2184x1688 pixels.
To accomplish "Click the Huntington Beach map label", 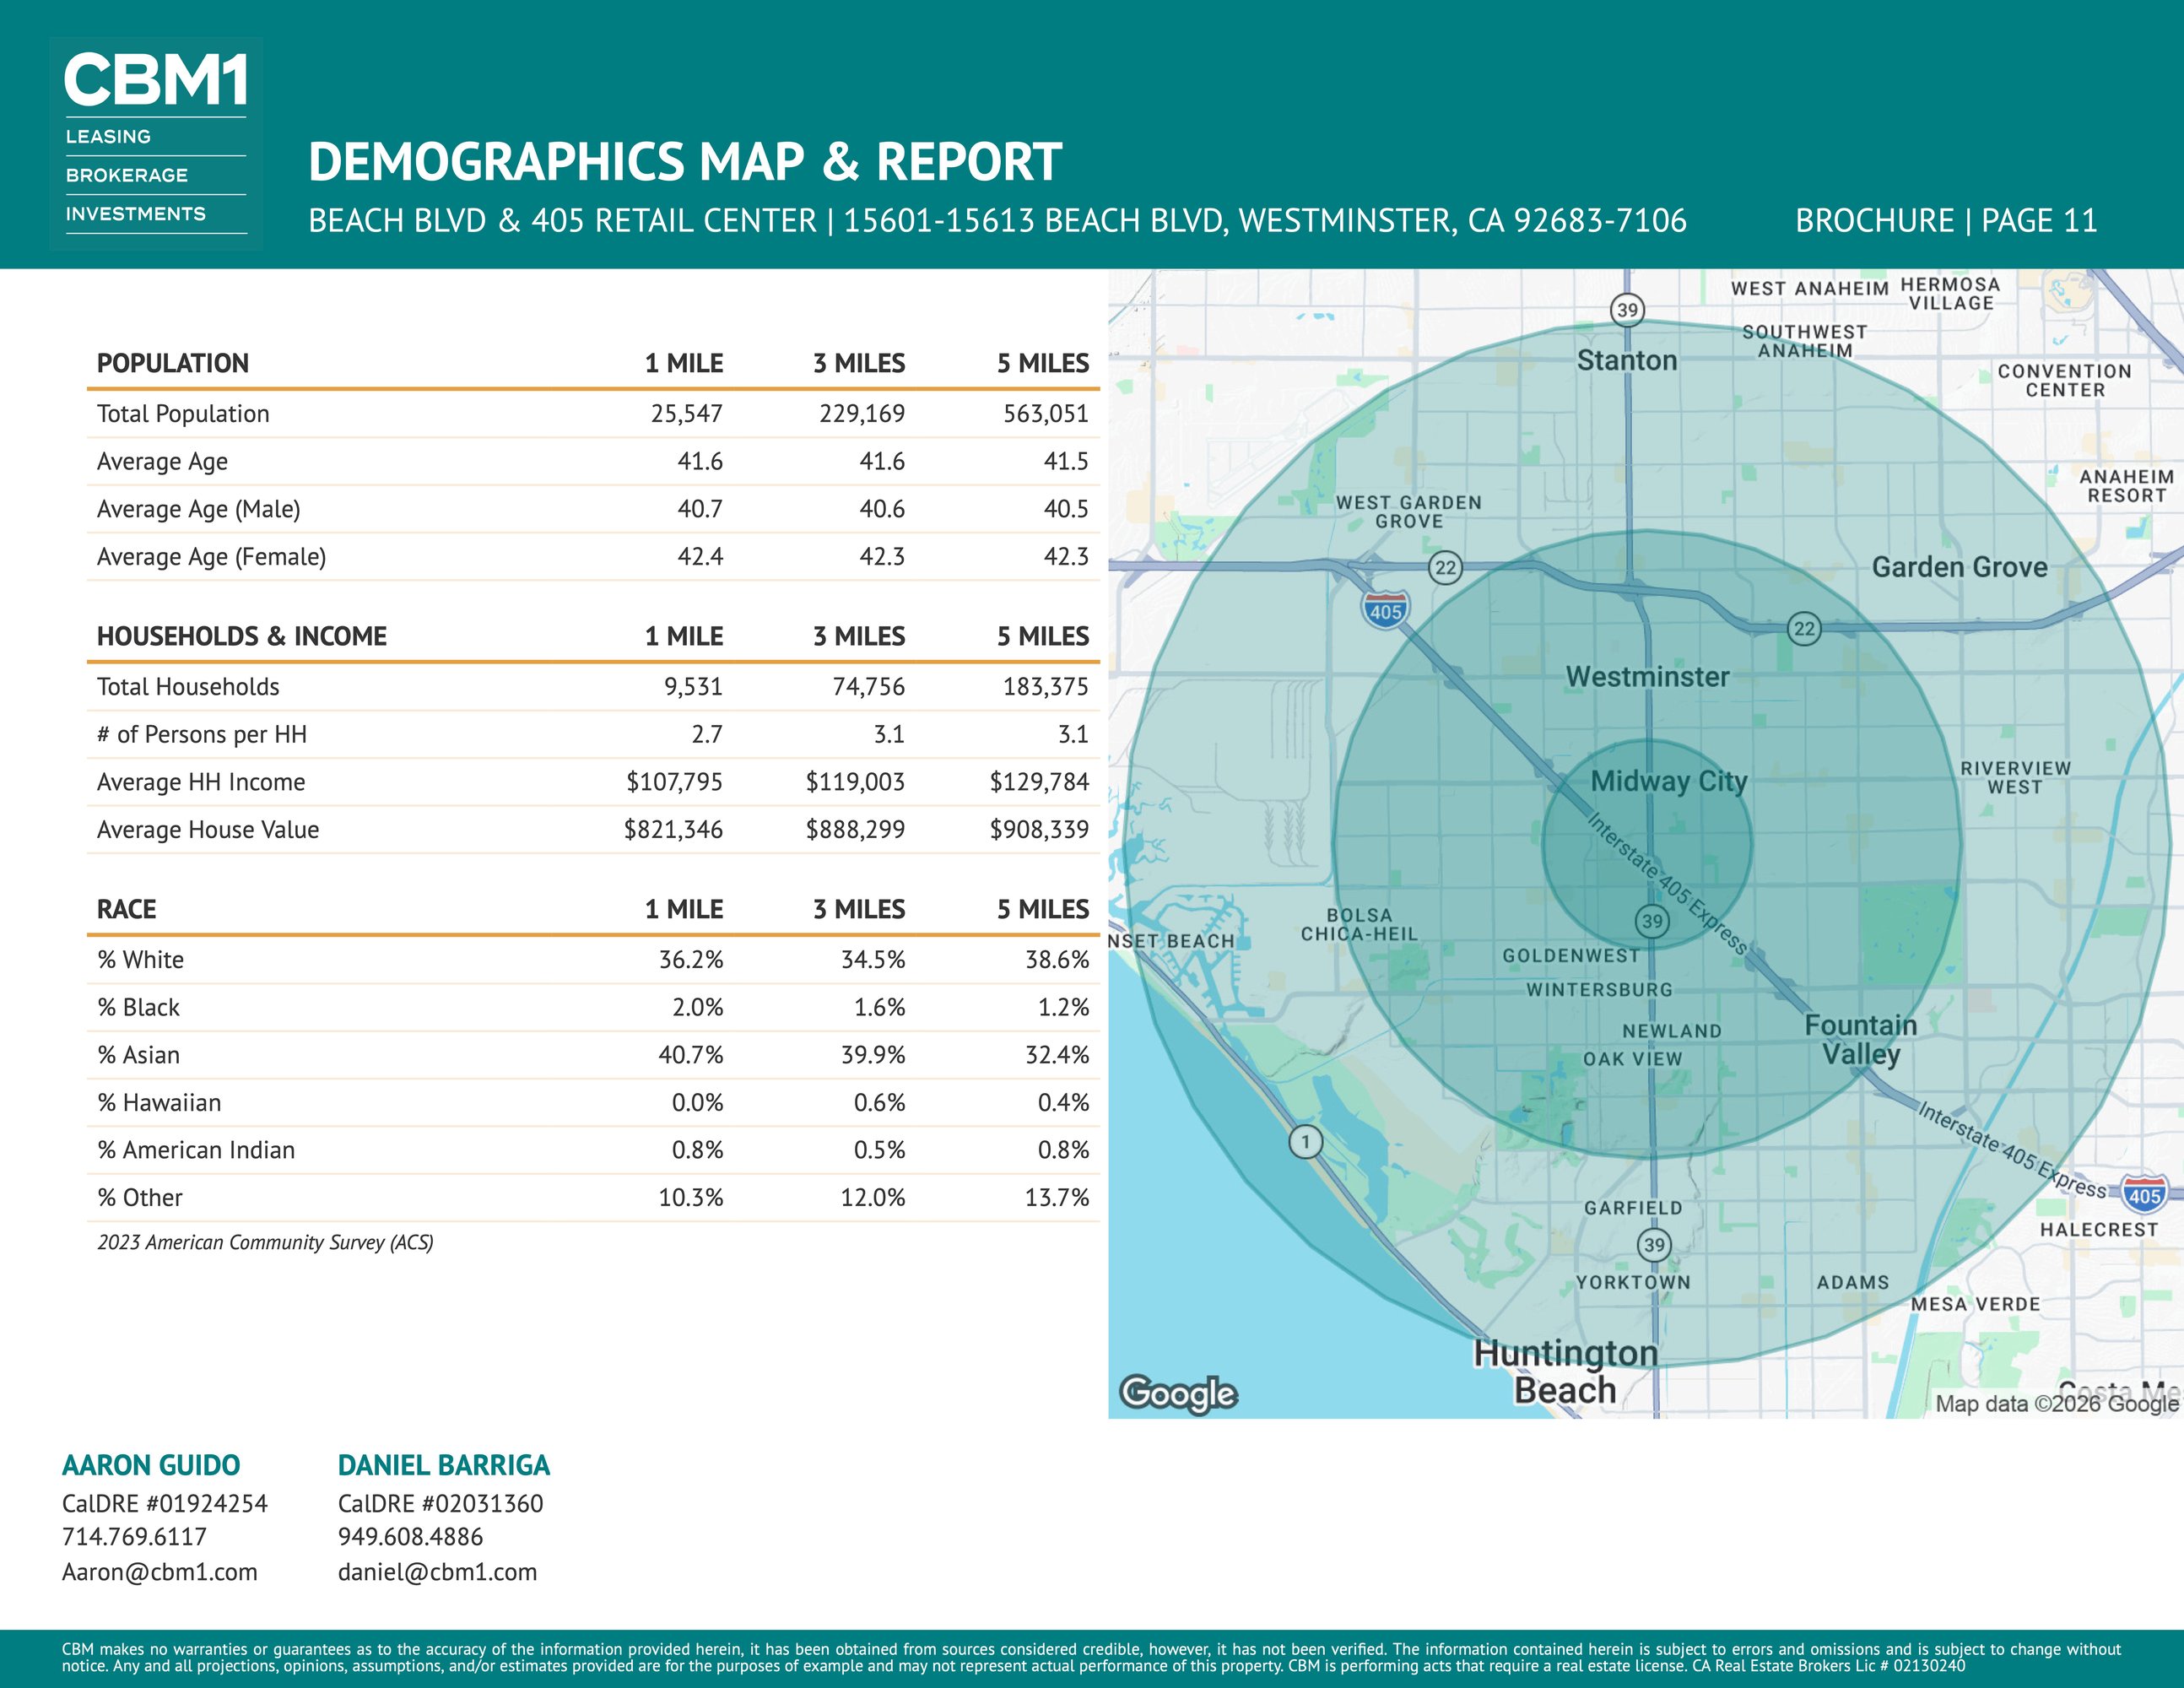I will (x=1566, y=1372).
